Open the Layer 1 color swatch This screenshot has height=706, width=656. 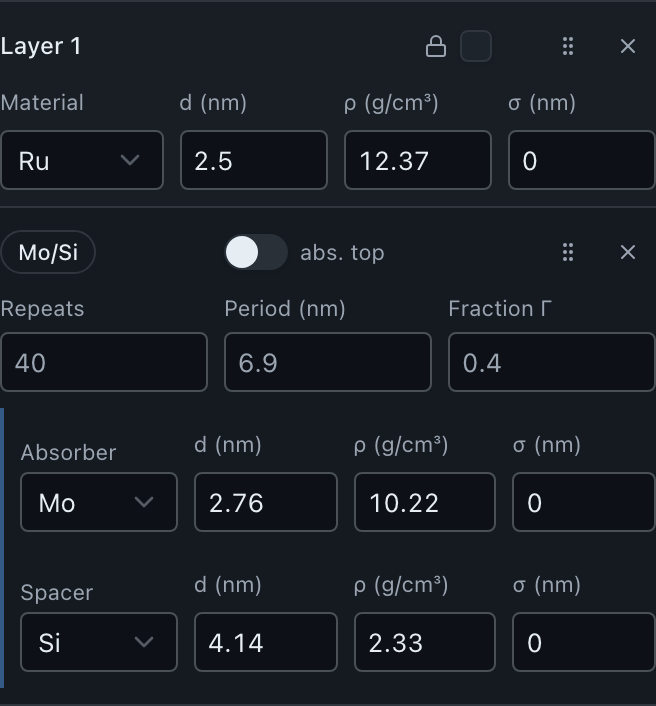475,46
